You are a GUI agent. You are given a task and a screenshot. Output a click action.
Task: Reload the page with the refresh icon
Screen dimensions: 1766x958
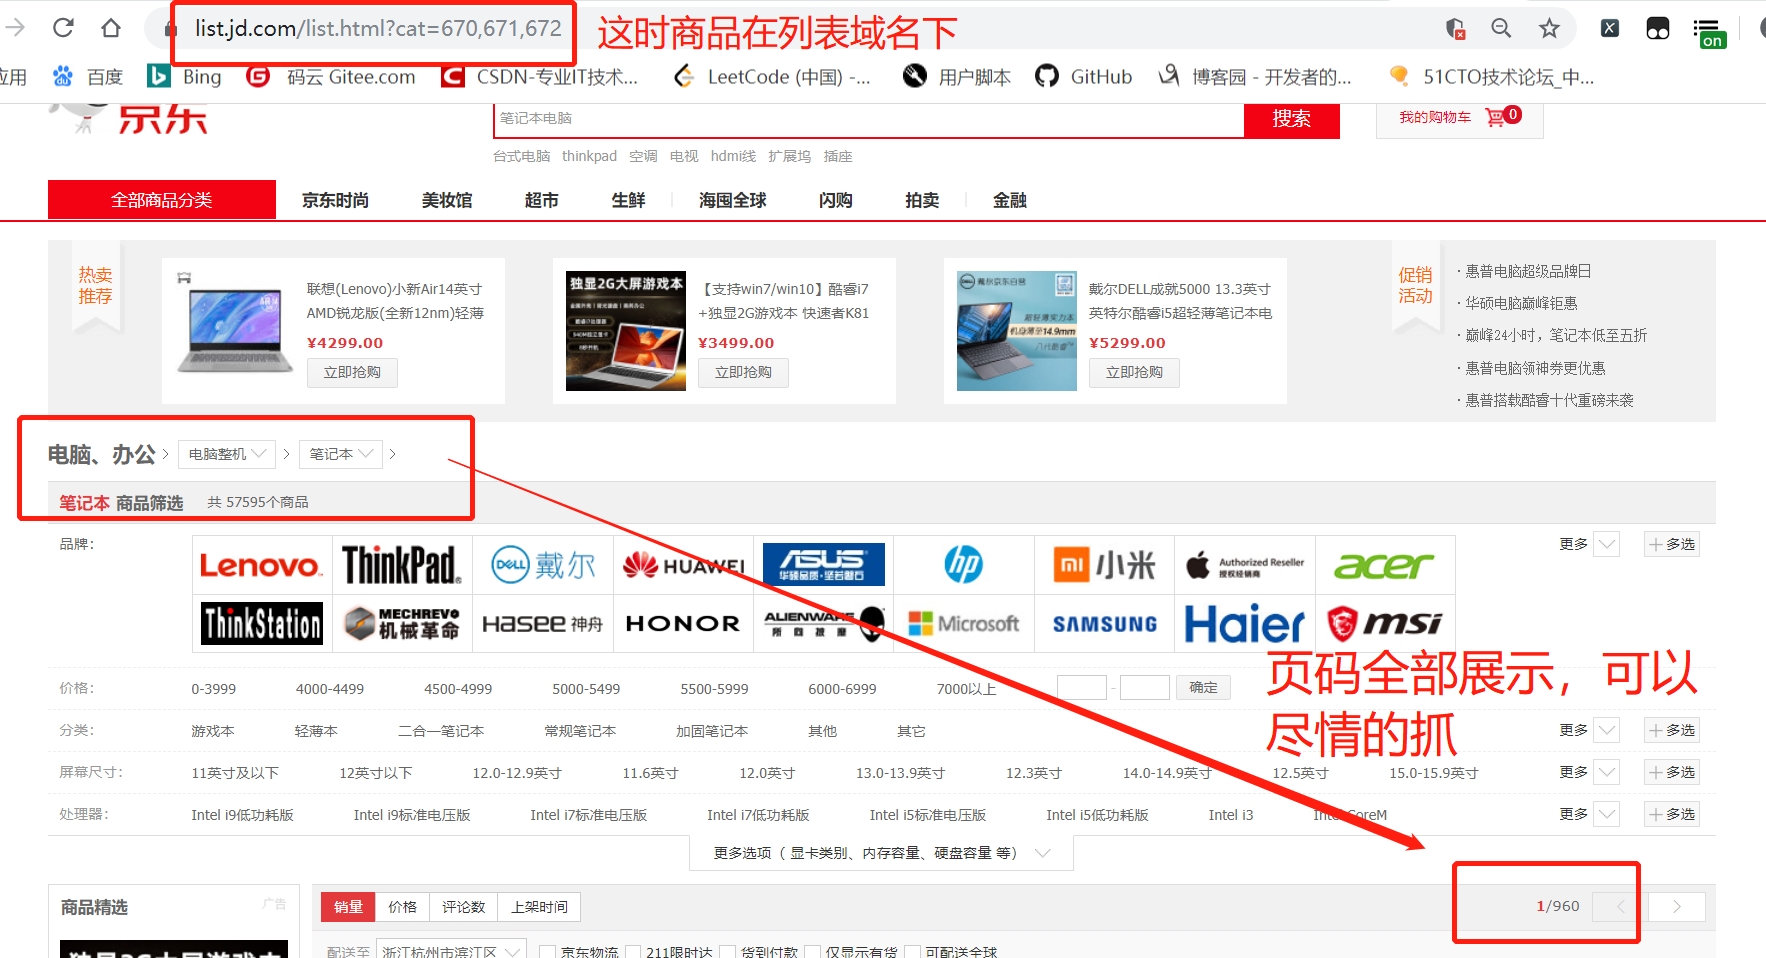[63, 28]
